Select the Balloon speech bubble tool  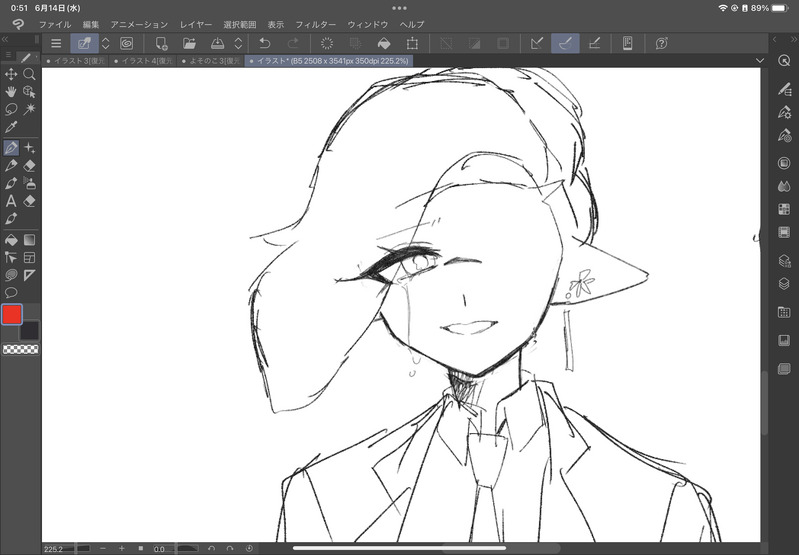pos(11,293)
